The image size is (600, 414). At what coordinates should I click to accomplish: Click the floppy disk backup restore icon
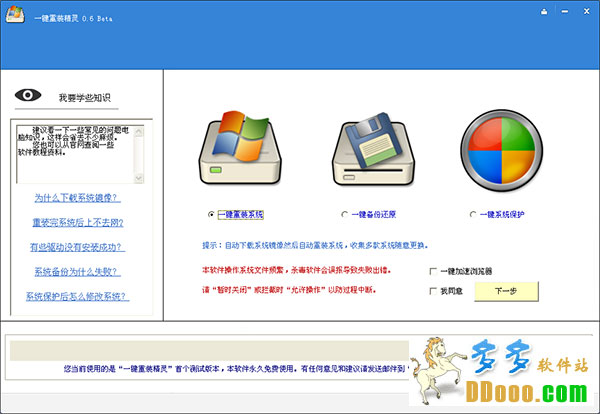373,149
